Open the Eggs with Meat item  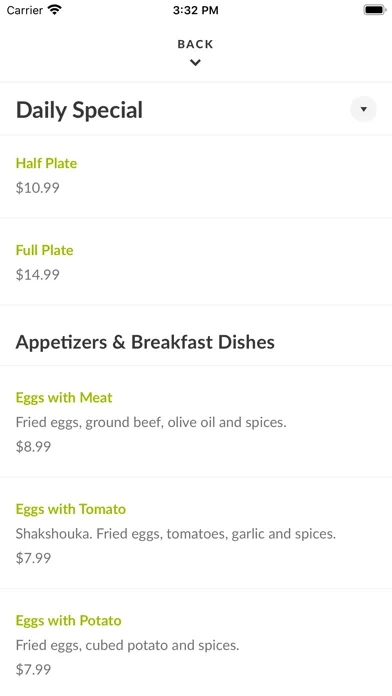196,422
